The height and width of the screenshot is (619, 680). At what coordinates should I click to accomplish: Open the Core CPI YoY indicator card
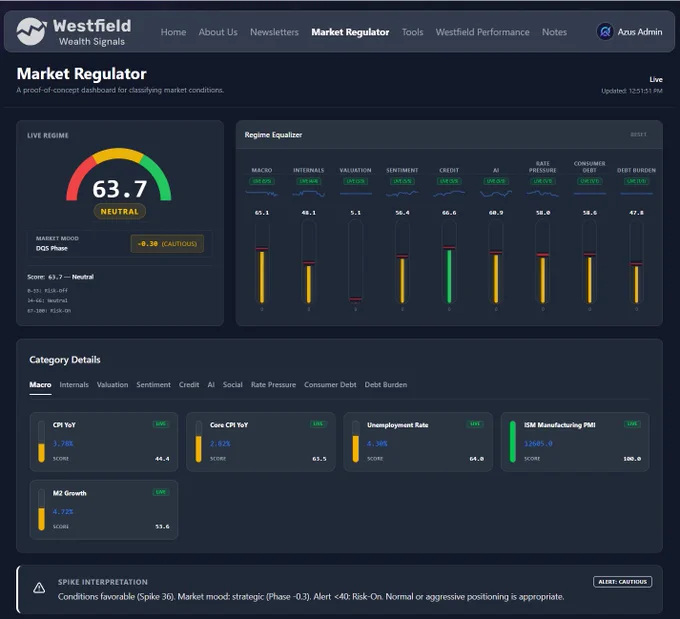pyautogui.click(x=261, y=442)
